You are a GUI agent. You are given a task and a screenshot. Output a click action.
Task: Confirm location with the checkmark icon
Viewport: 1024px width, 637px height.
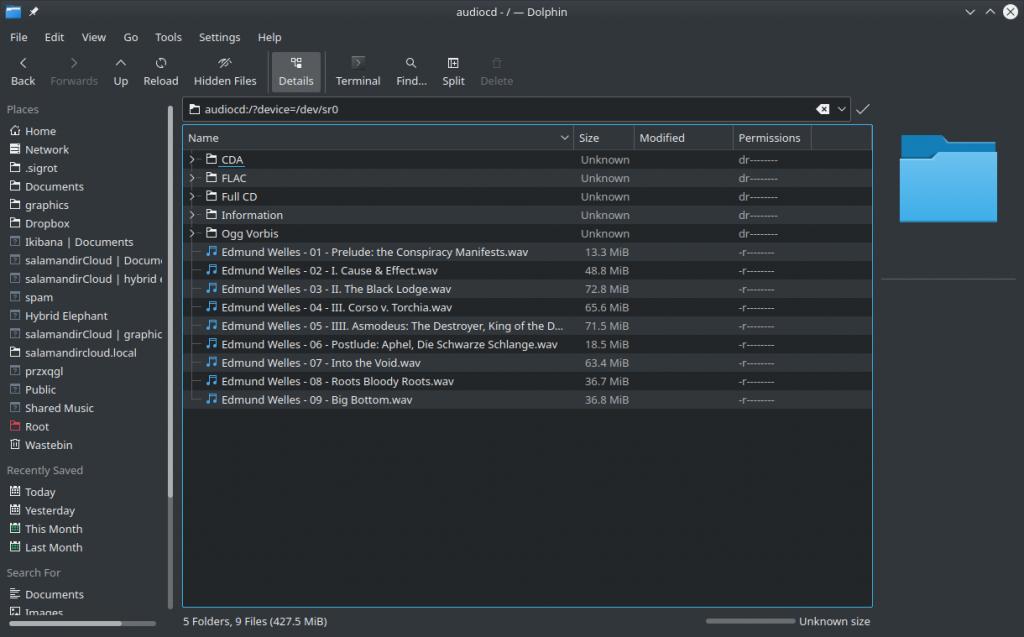click(x=863, y=109)
